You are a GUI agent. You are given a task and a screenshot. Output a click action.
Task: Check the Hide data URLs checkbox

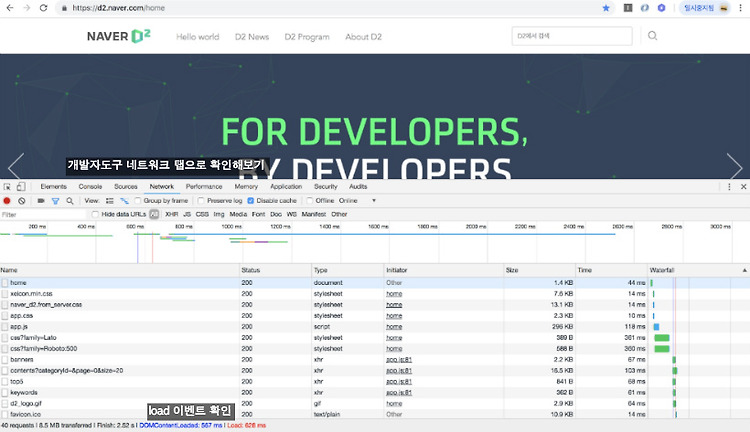click(95, 214)
